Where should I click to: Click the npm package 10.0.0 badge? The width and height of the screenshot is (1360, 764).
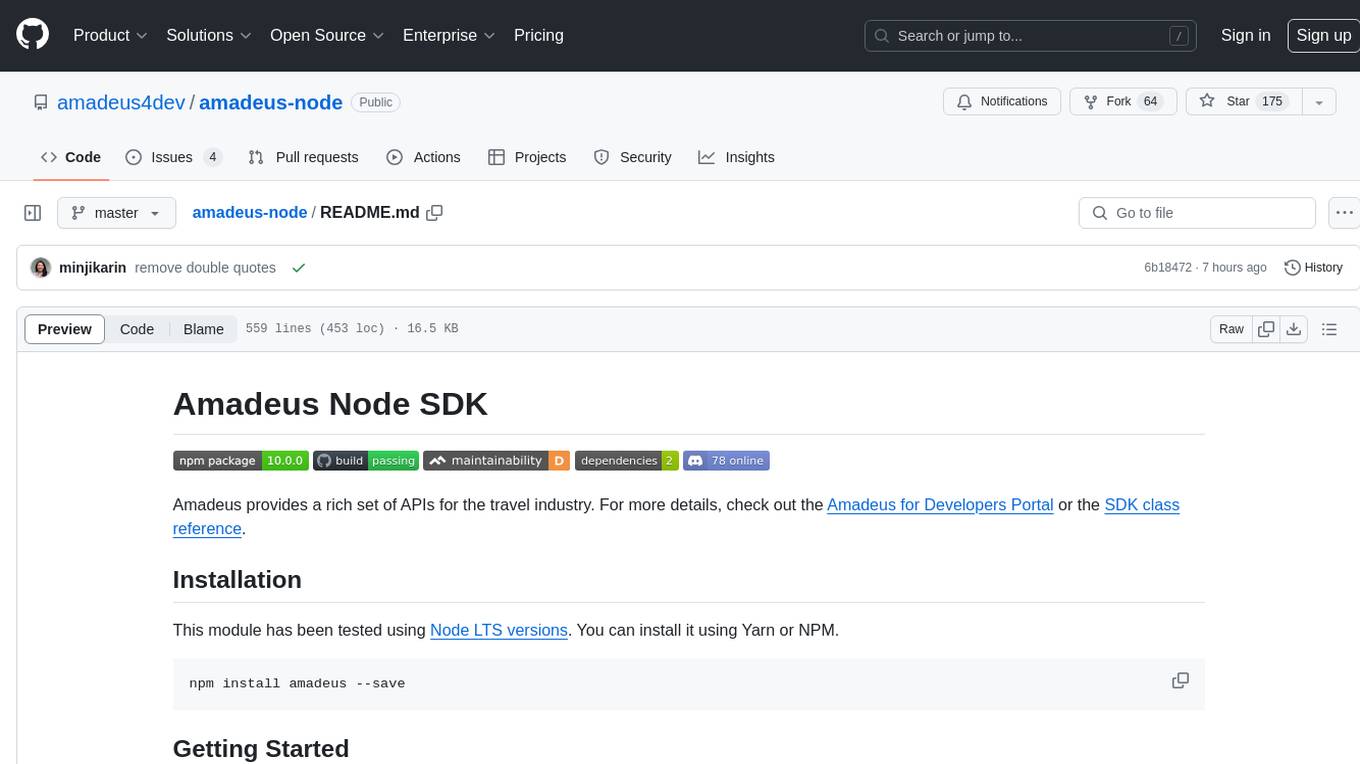point(240,461)
